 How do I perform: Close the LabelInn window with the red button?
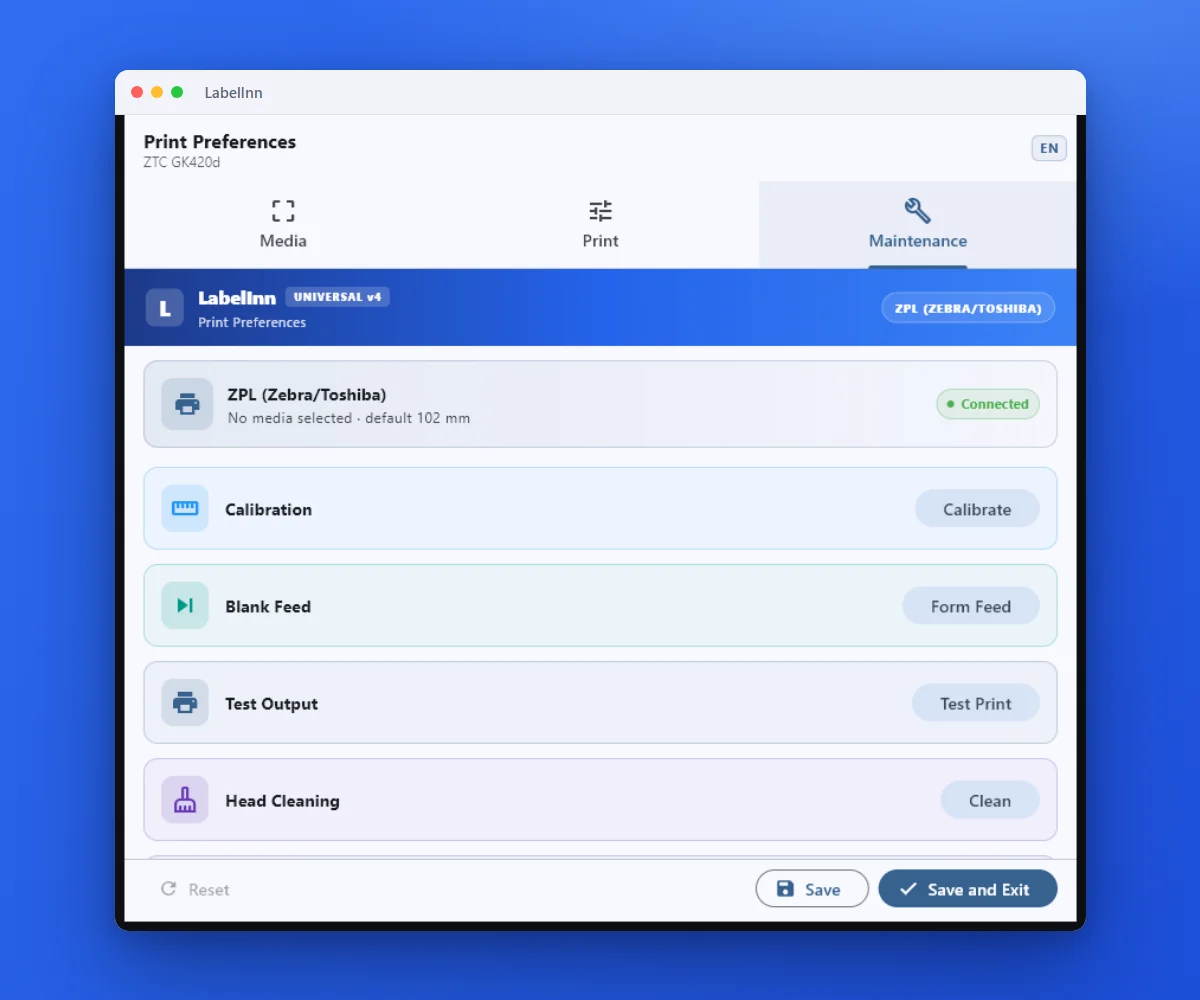pyautogui.click(x=137, y=92)
